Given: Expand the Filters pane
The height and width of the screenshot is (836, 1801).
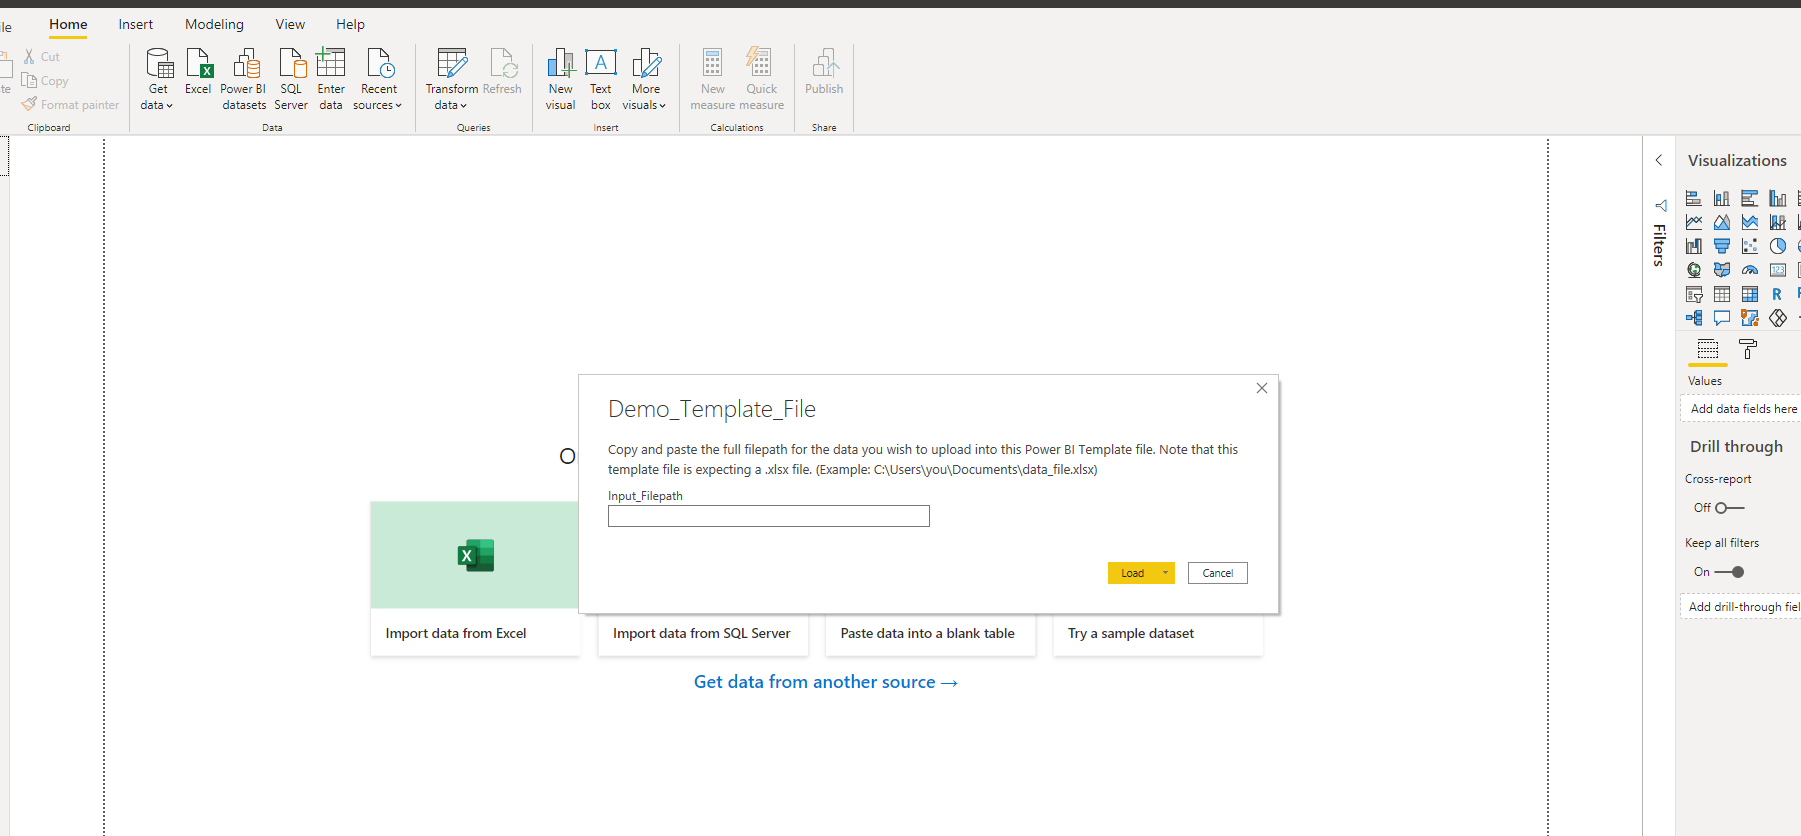Looking at the screenshot, I should 1660,234.
